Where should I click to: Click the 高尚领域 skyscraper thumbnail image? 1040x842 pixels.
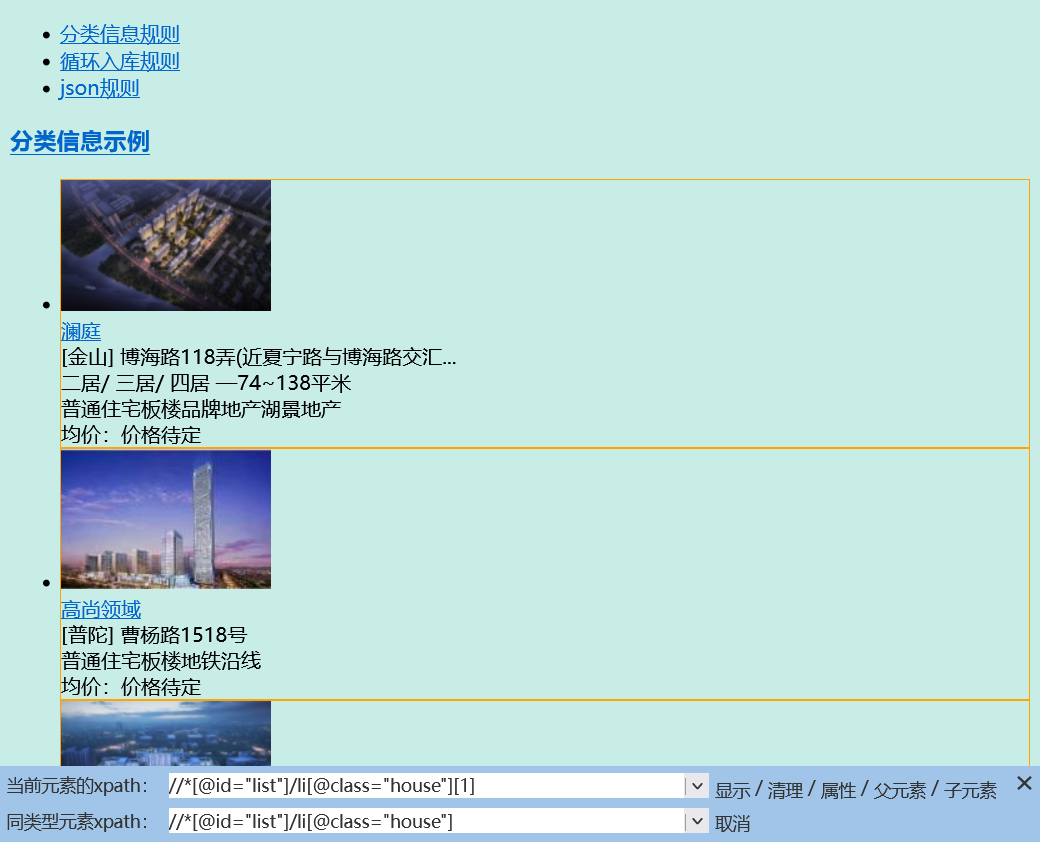[165, 519]
